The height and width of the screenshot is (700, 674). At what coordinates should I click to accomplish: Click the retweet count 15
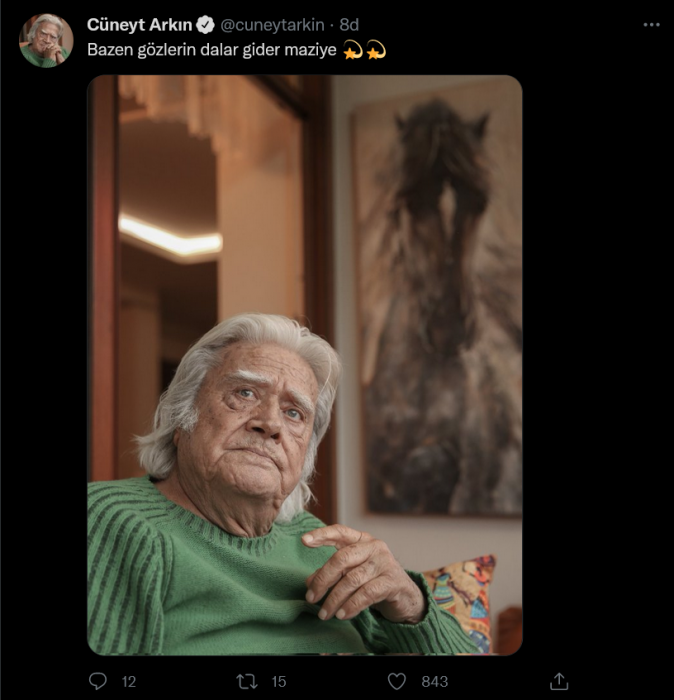pyautogui.click(x=279, y=681)
